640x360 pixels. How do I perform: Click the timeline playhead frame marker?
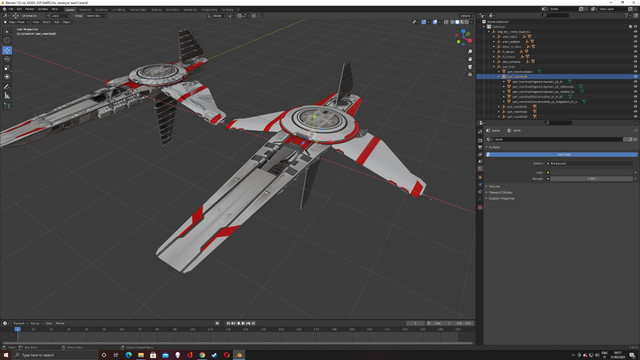tap(18, 329)
